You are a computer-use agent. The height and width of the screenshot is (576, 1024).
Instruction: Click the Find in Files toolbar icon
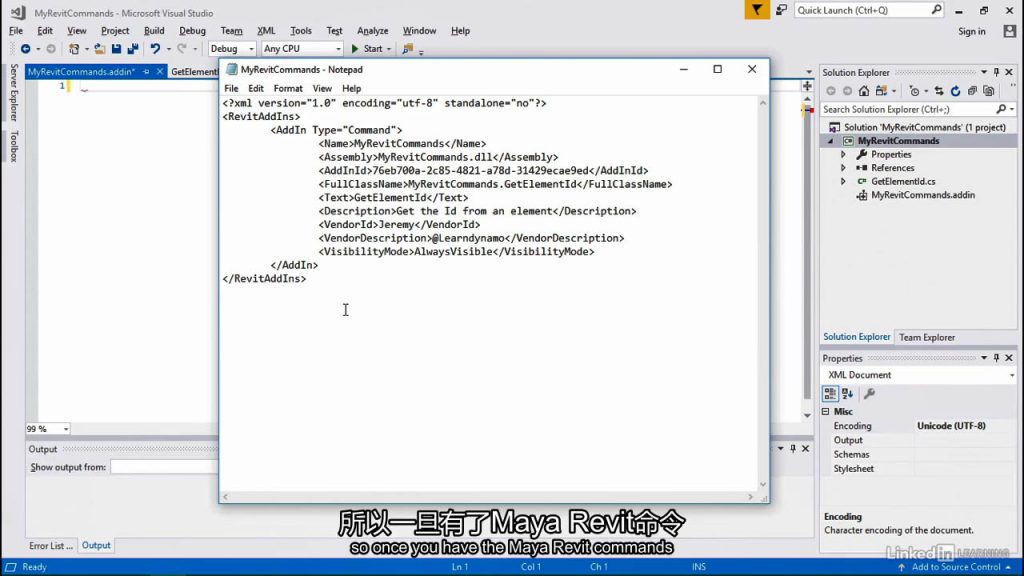408,49
